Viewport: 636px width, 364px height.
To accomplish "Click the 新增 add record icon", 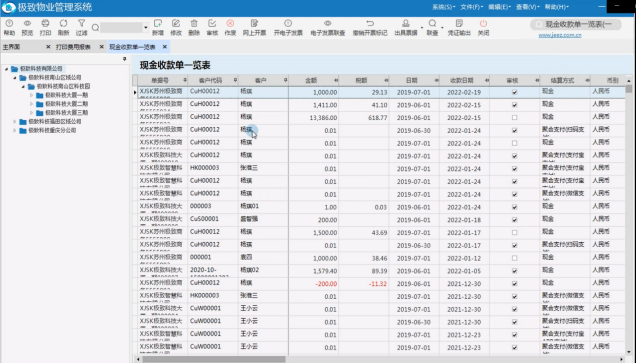I will (x=158, y=24).
